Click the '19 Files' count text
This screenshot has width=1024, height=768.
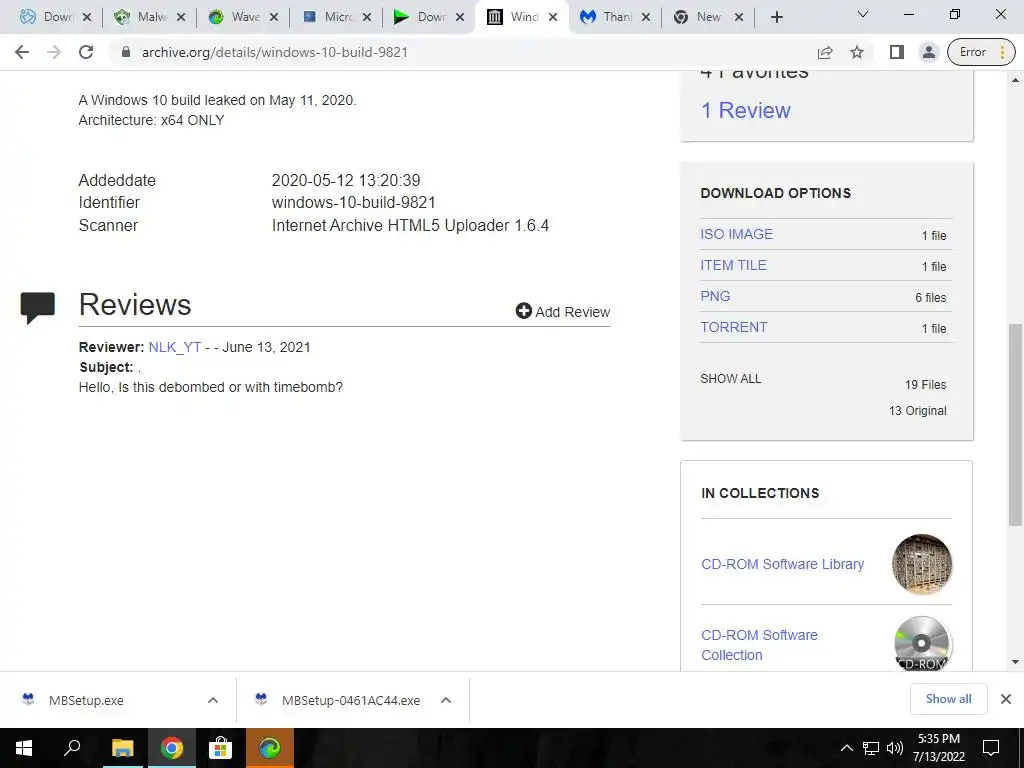(925, 385)
